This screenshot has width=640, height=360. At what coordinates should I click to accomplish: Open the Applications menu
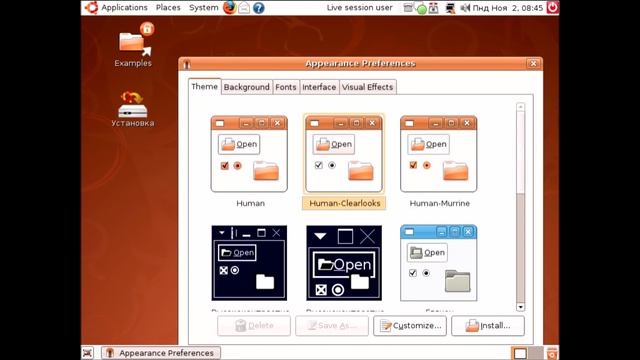point(124,7)
